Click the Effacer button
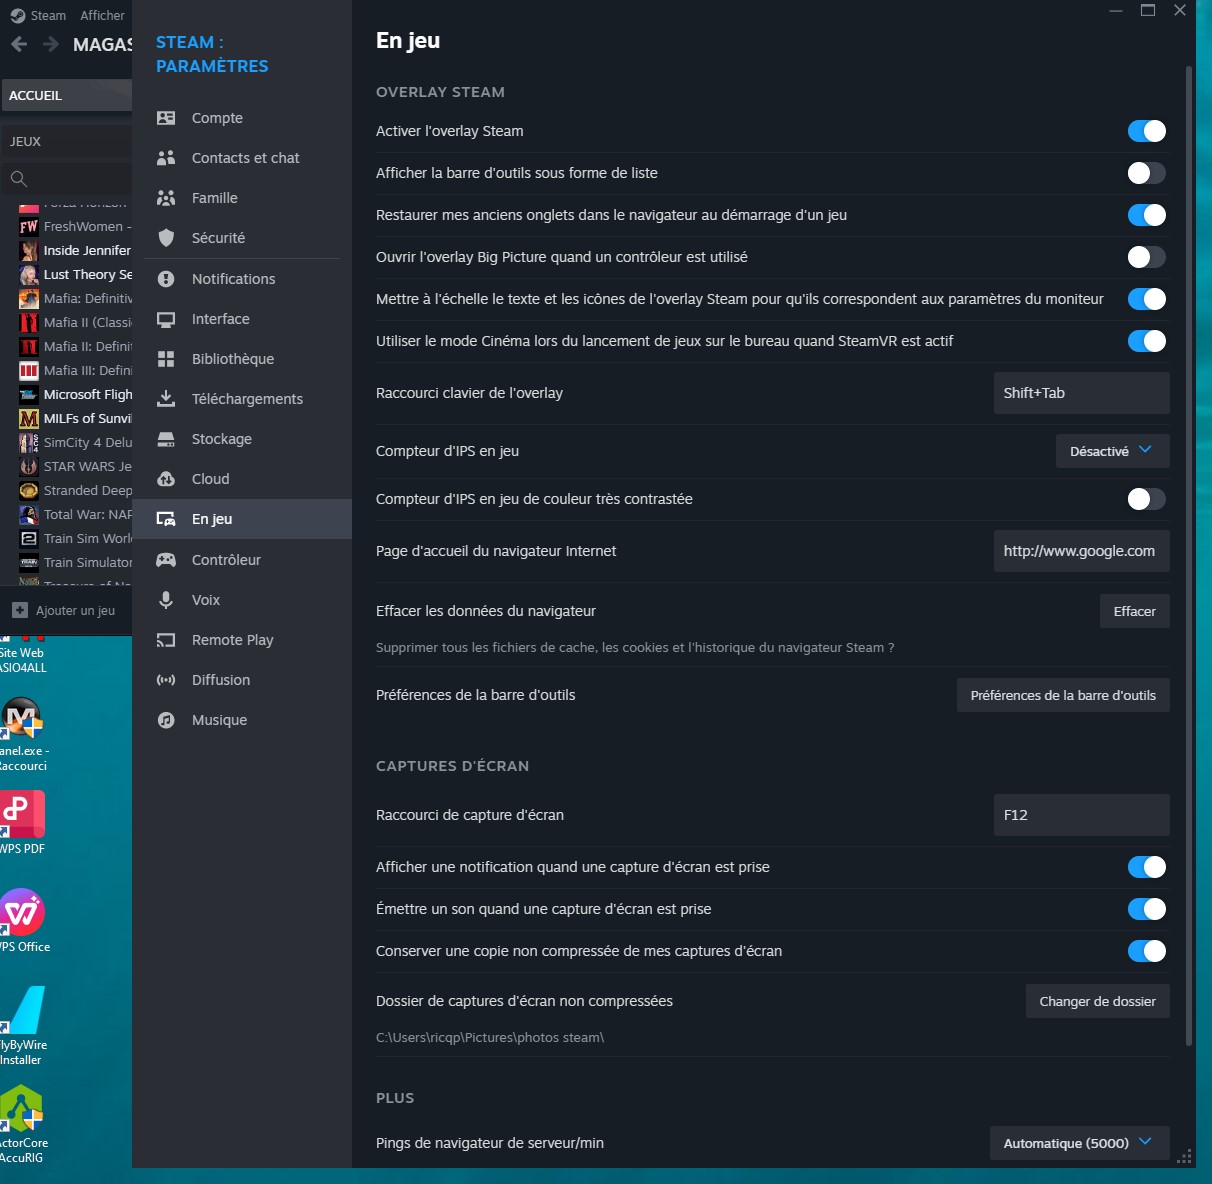 point(1134,611)
